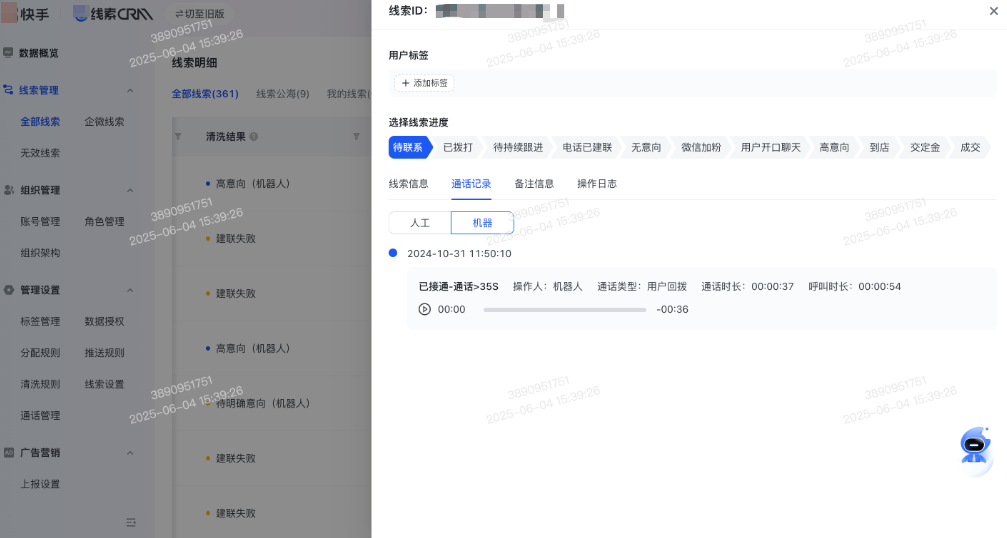Viewport: 1007px width, 538px height.
Task: Click the 快手 logo
Action: [26, 13]
